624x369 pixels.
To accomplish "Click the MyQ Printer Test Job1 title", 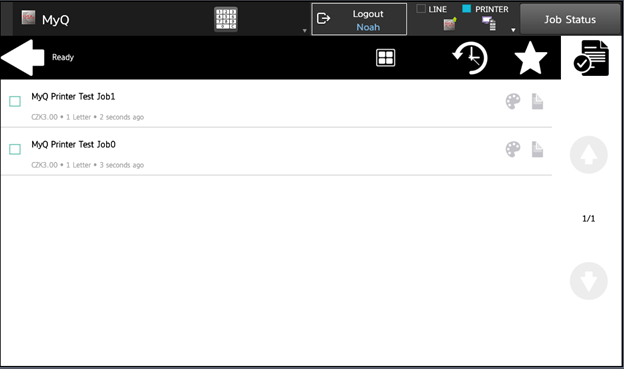I will [x=73, y=97].
